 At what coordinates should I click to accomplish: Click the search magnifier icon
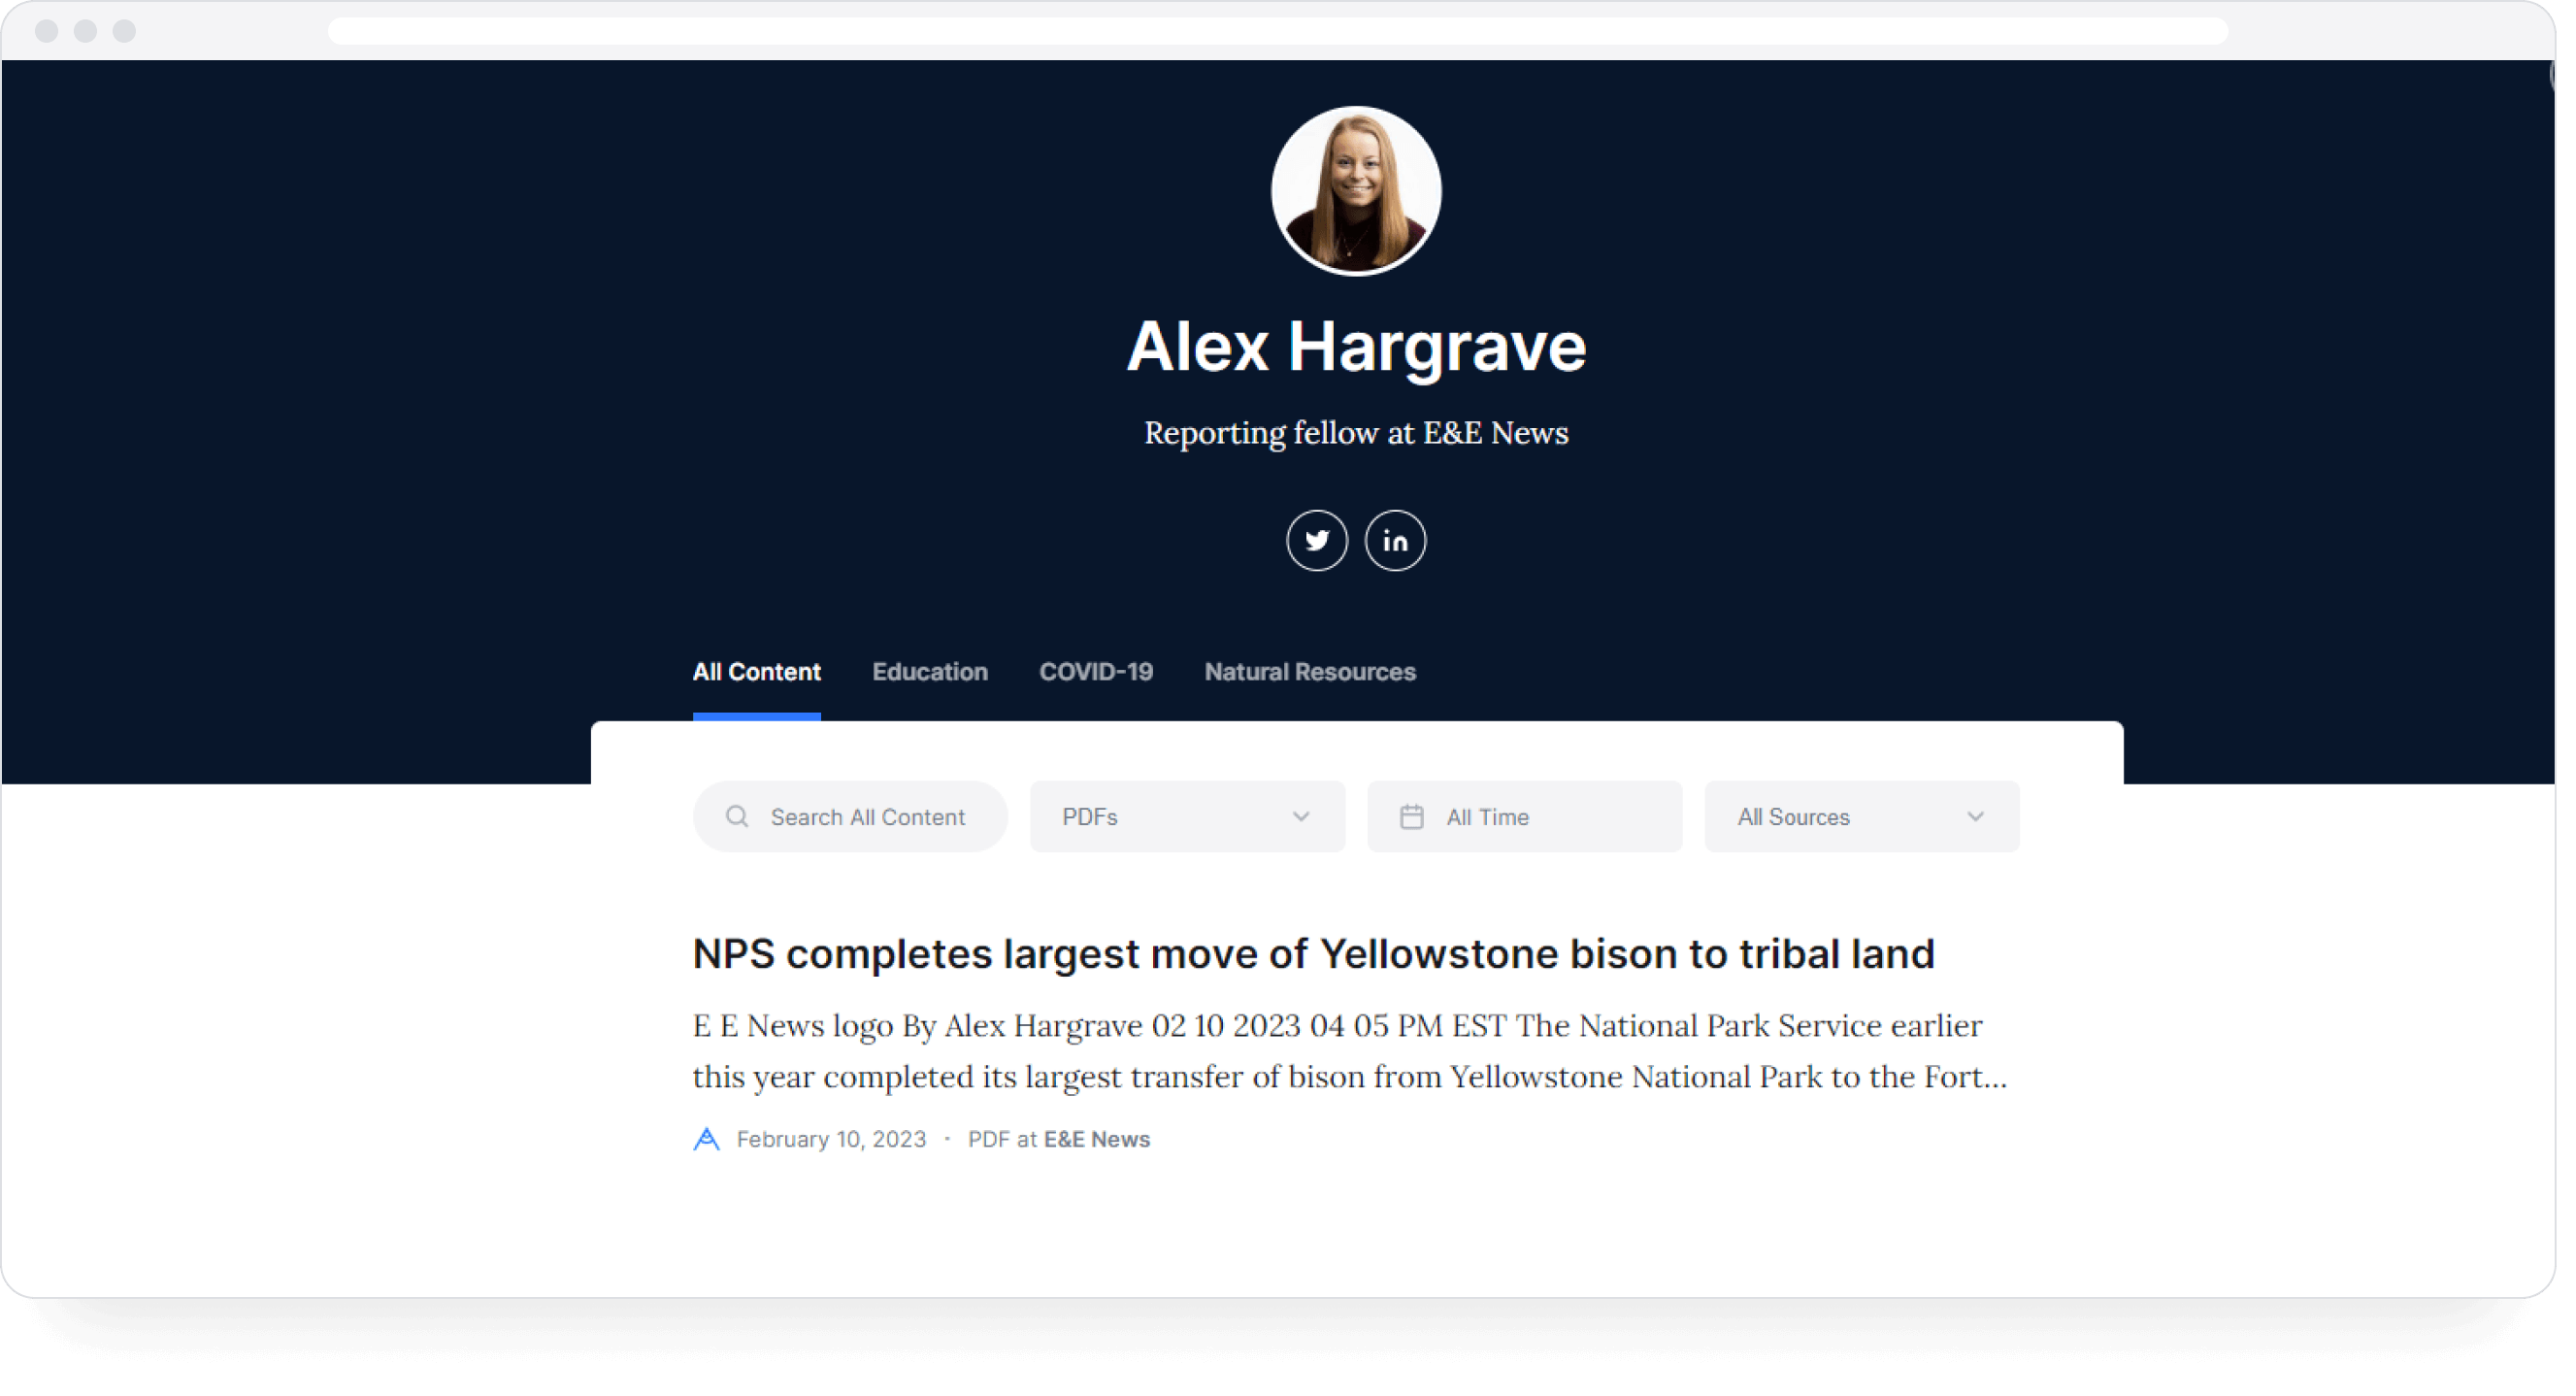(x=737, y=817)
